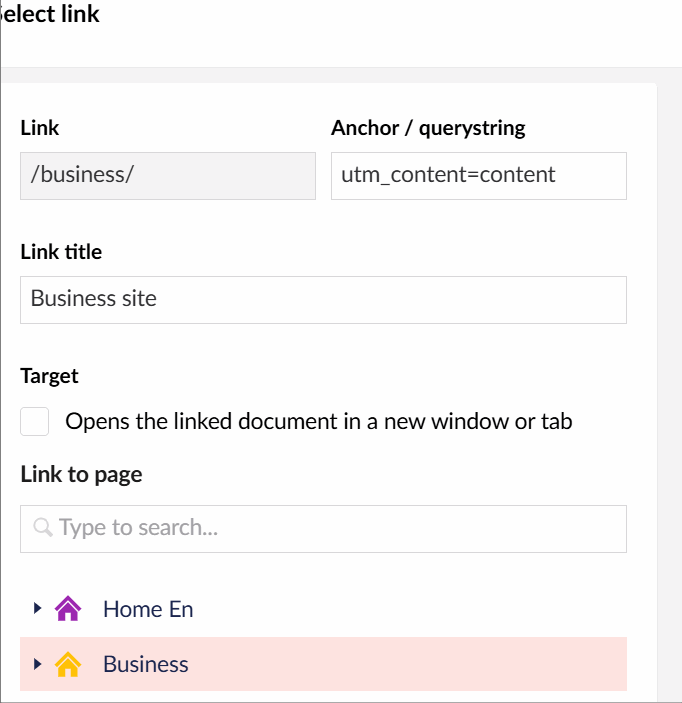Click the Link title field 'Business site'
Screen dimensions: 682x703
pyautogui.click(x=323, y=299)
